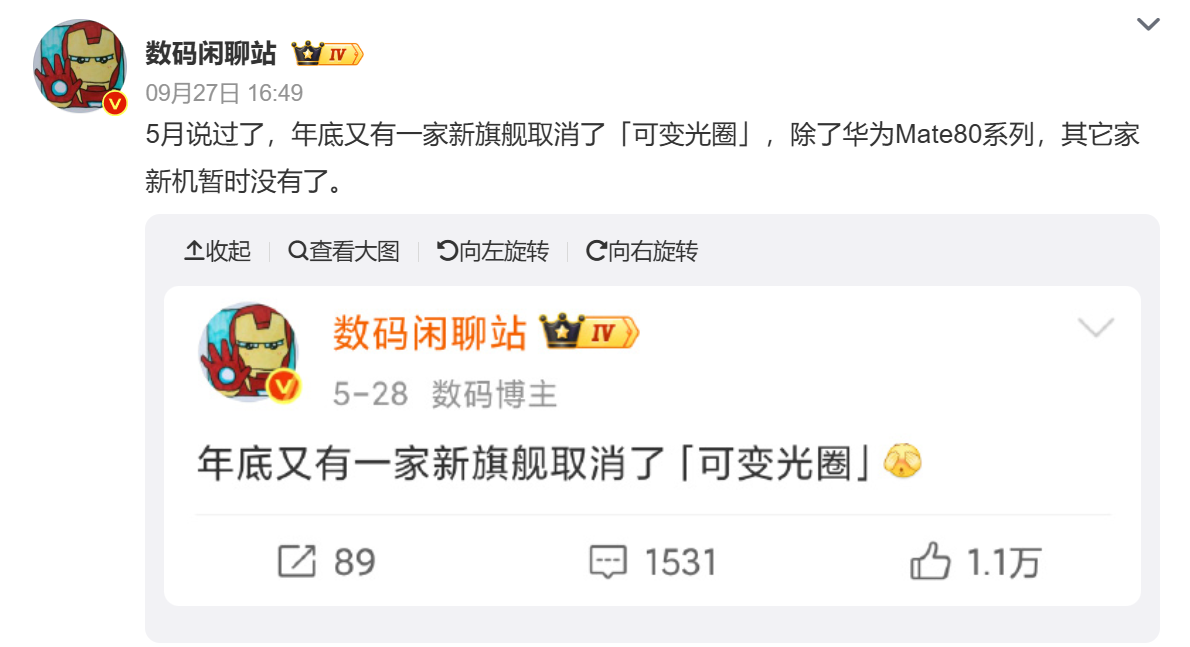Click the orange 数码闲聊站 name in embedded post
The image size is (1190, 647).
coord(430,333)
